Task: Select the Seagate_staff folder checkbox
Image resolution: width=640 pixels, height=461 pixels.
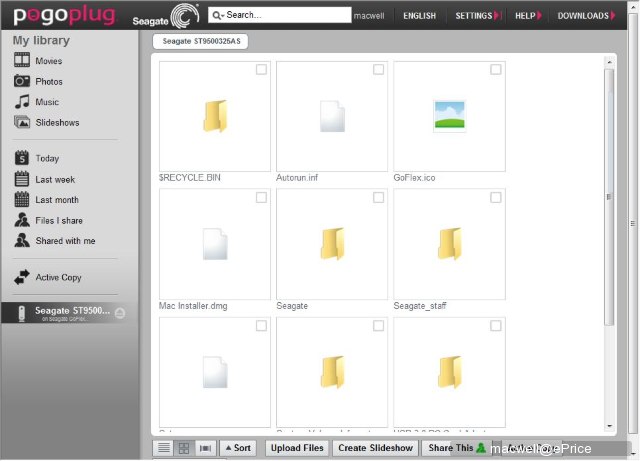Action: pyautogui.click(x=496, y=198)
